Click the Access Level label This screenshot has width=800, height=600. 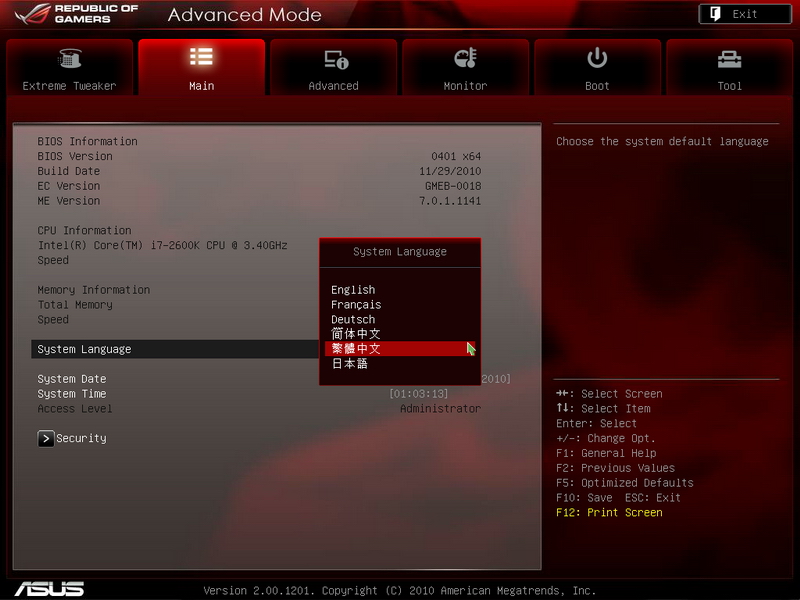point(74,409)
